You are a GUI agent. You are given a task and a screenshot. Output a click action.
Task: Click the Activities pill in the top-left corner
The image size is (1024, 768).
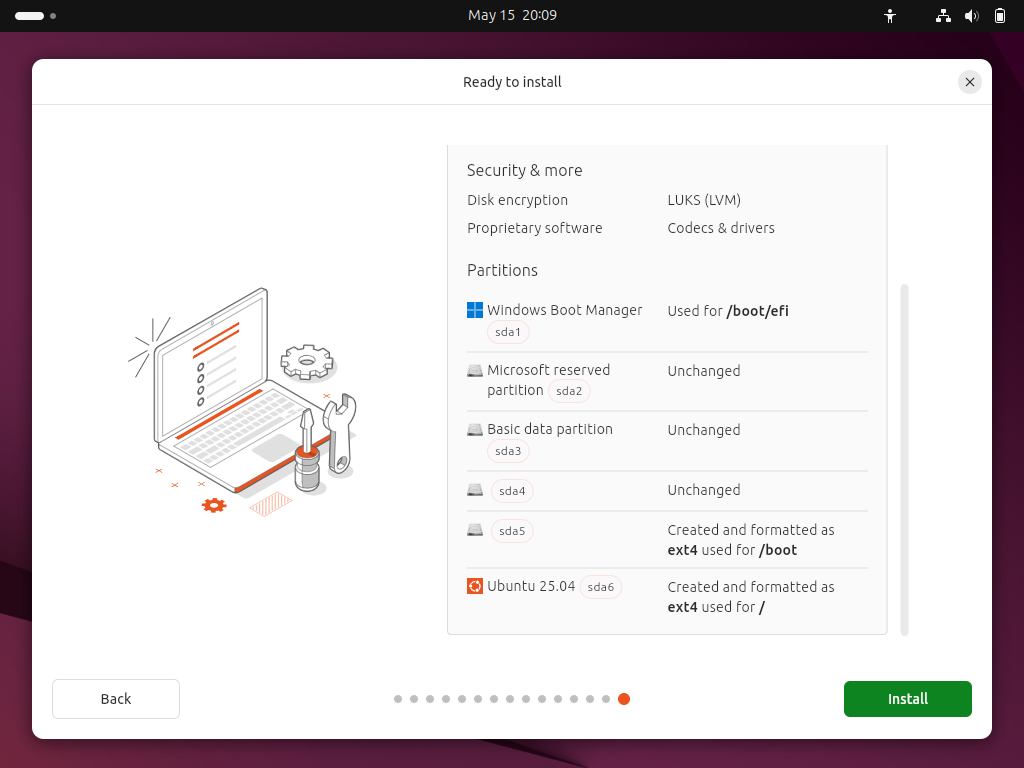[30, 15]
